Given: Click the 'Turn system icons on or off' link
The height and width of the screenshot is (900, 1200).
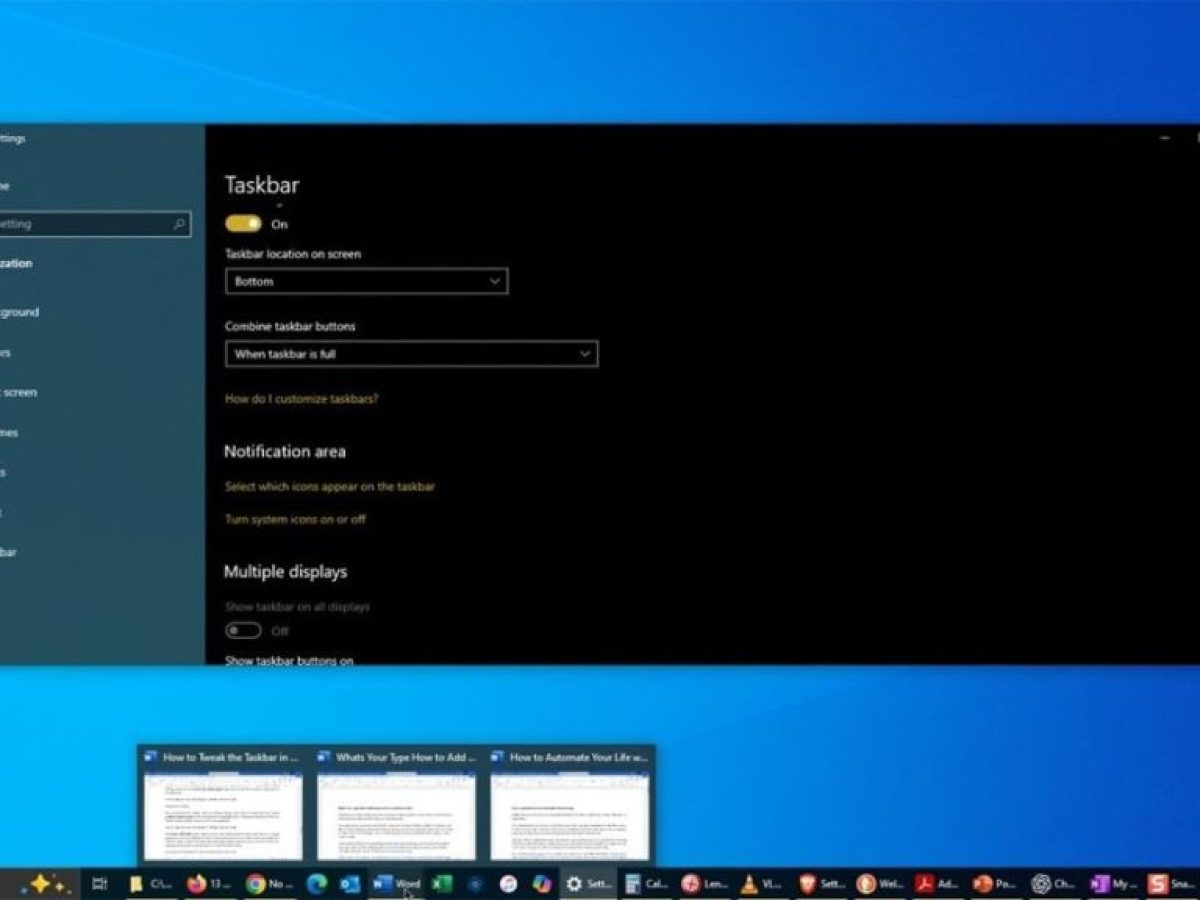Looking at the screenshot, I should [x=295, y=519].
